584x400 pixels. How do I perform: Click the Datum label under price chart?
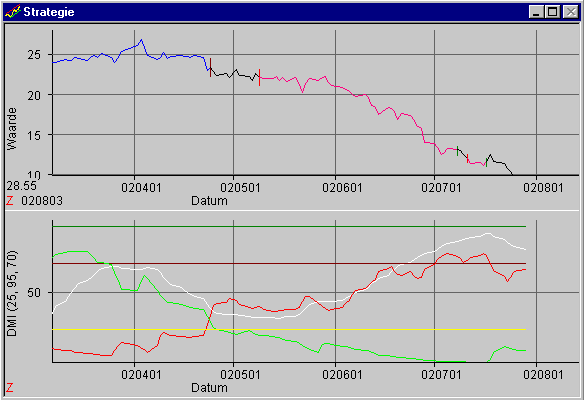click(x=209, y=201)
